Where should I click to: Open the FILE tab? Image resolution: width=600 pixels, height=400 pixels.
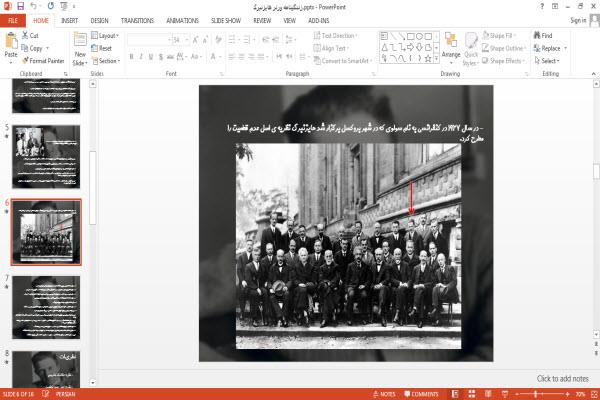point(13,21)
